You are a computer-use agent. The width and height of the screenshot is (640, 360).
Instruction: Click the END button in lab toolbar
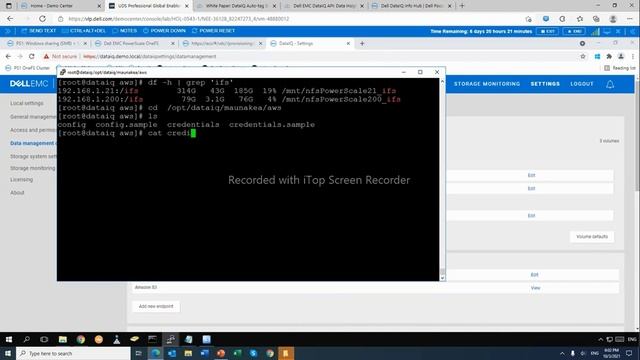click(574, 31)
